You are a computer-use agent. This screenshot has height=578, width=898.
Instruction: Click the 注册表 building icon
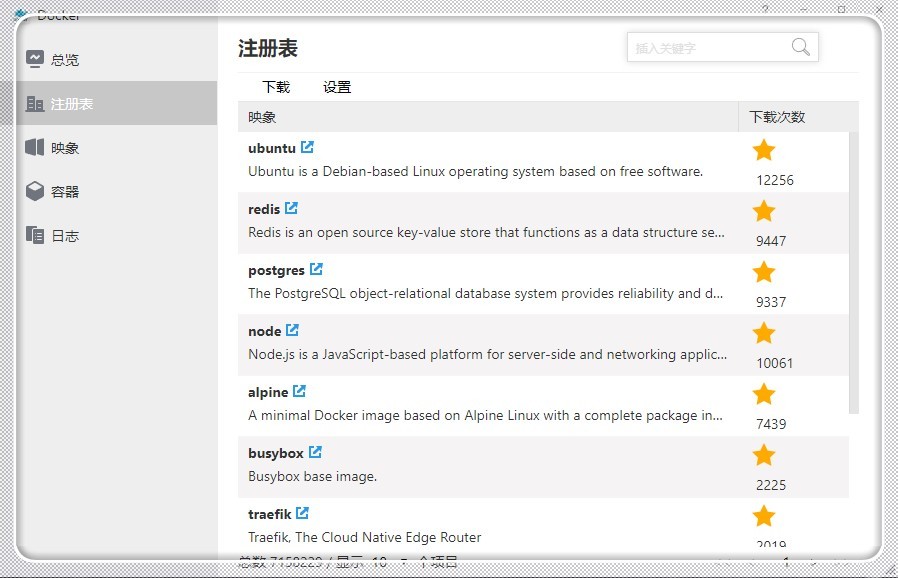[34, 103]
